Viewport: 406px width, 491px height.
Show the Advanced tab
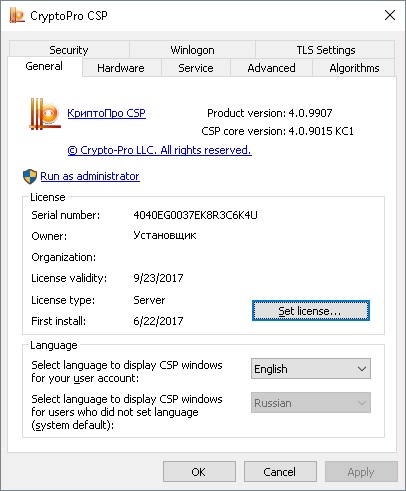coord(271,68)
